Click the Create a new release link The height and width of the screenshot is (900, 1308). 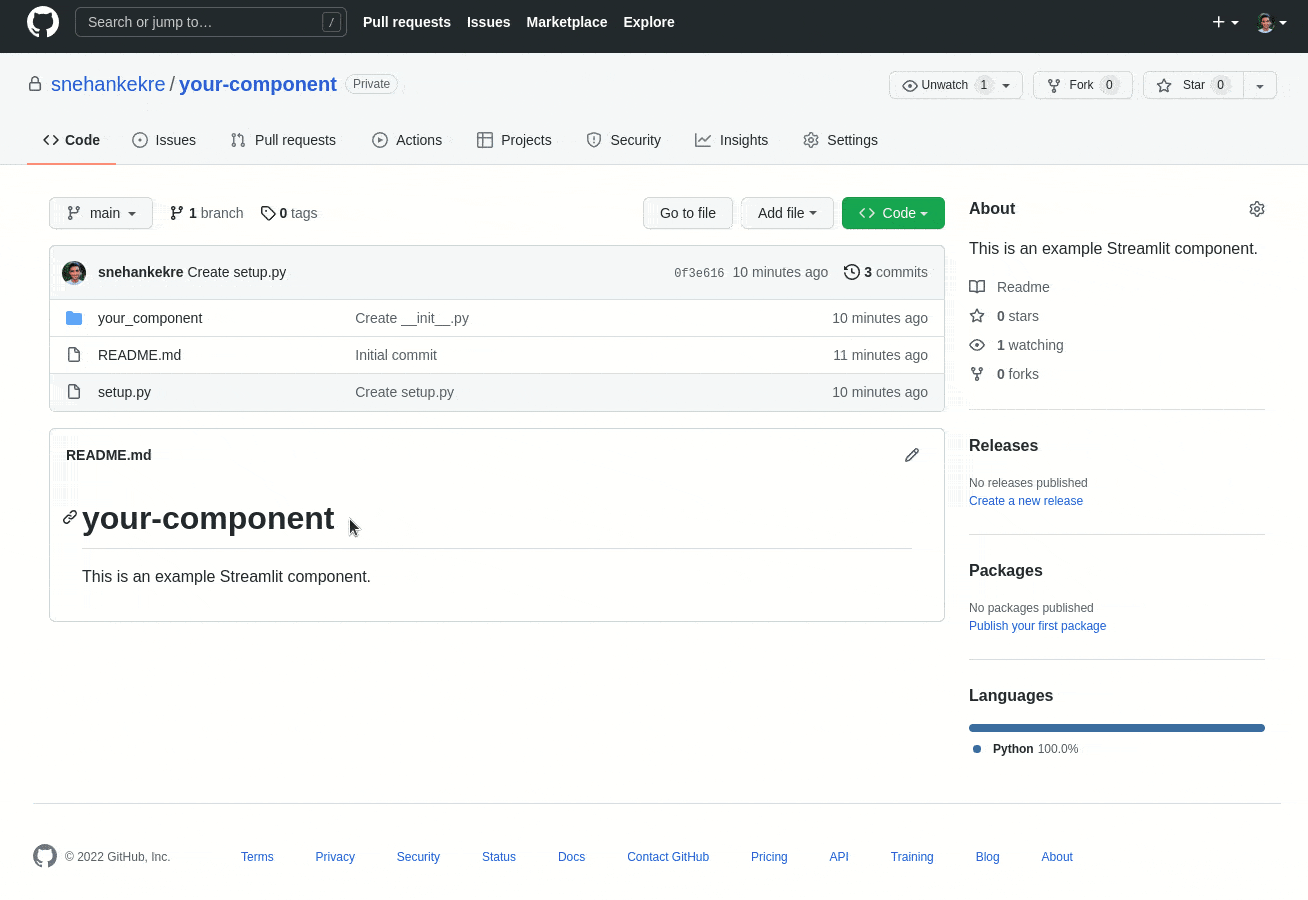(1025, 501)
